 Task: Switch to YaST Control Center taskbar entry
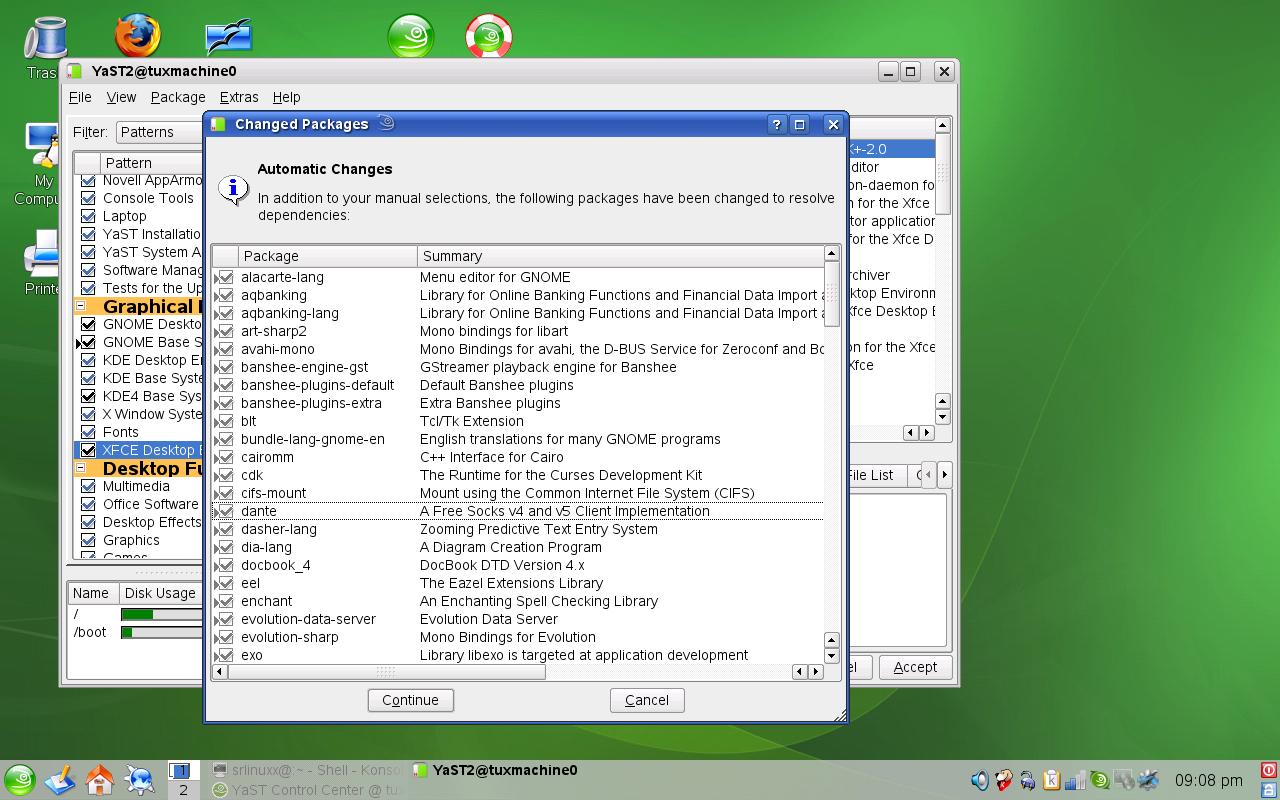coord(309,790)
